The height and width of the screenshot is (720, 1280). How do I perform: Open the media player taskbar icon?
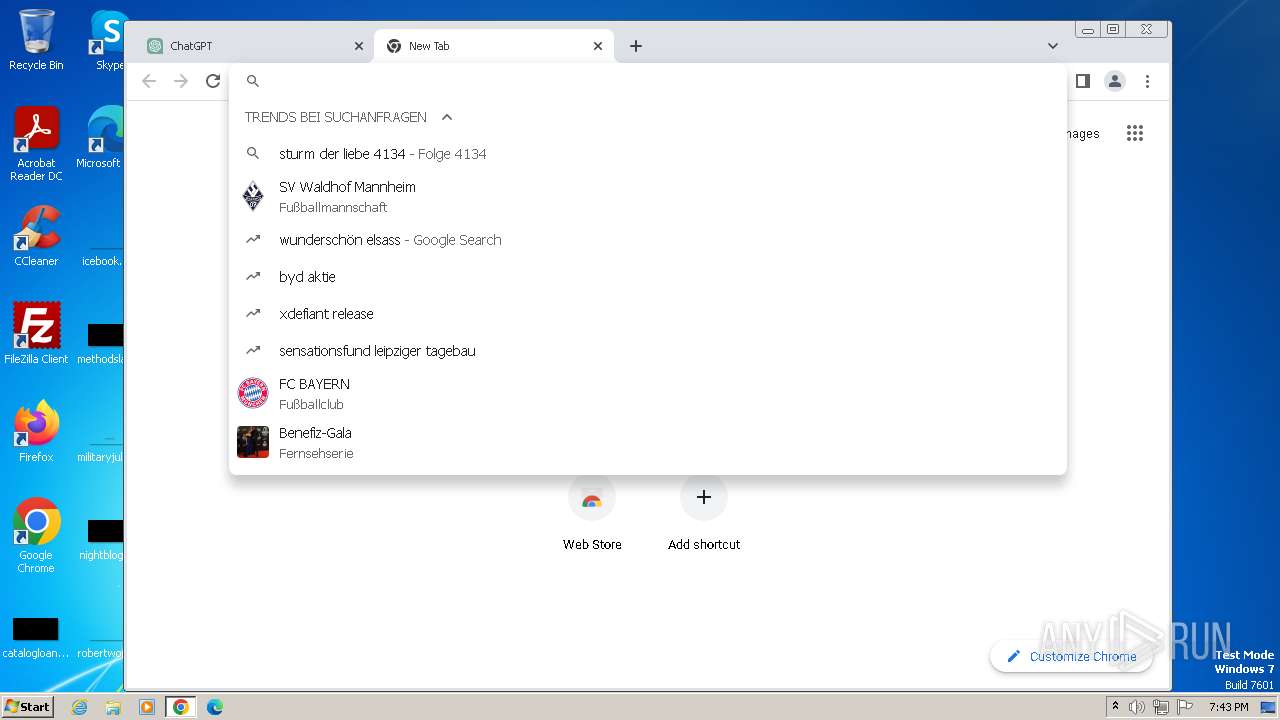(x=147, y=707)
